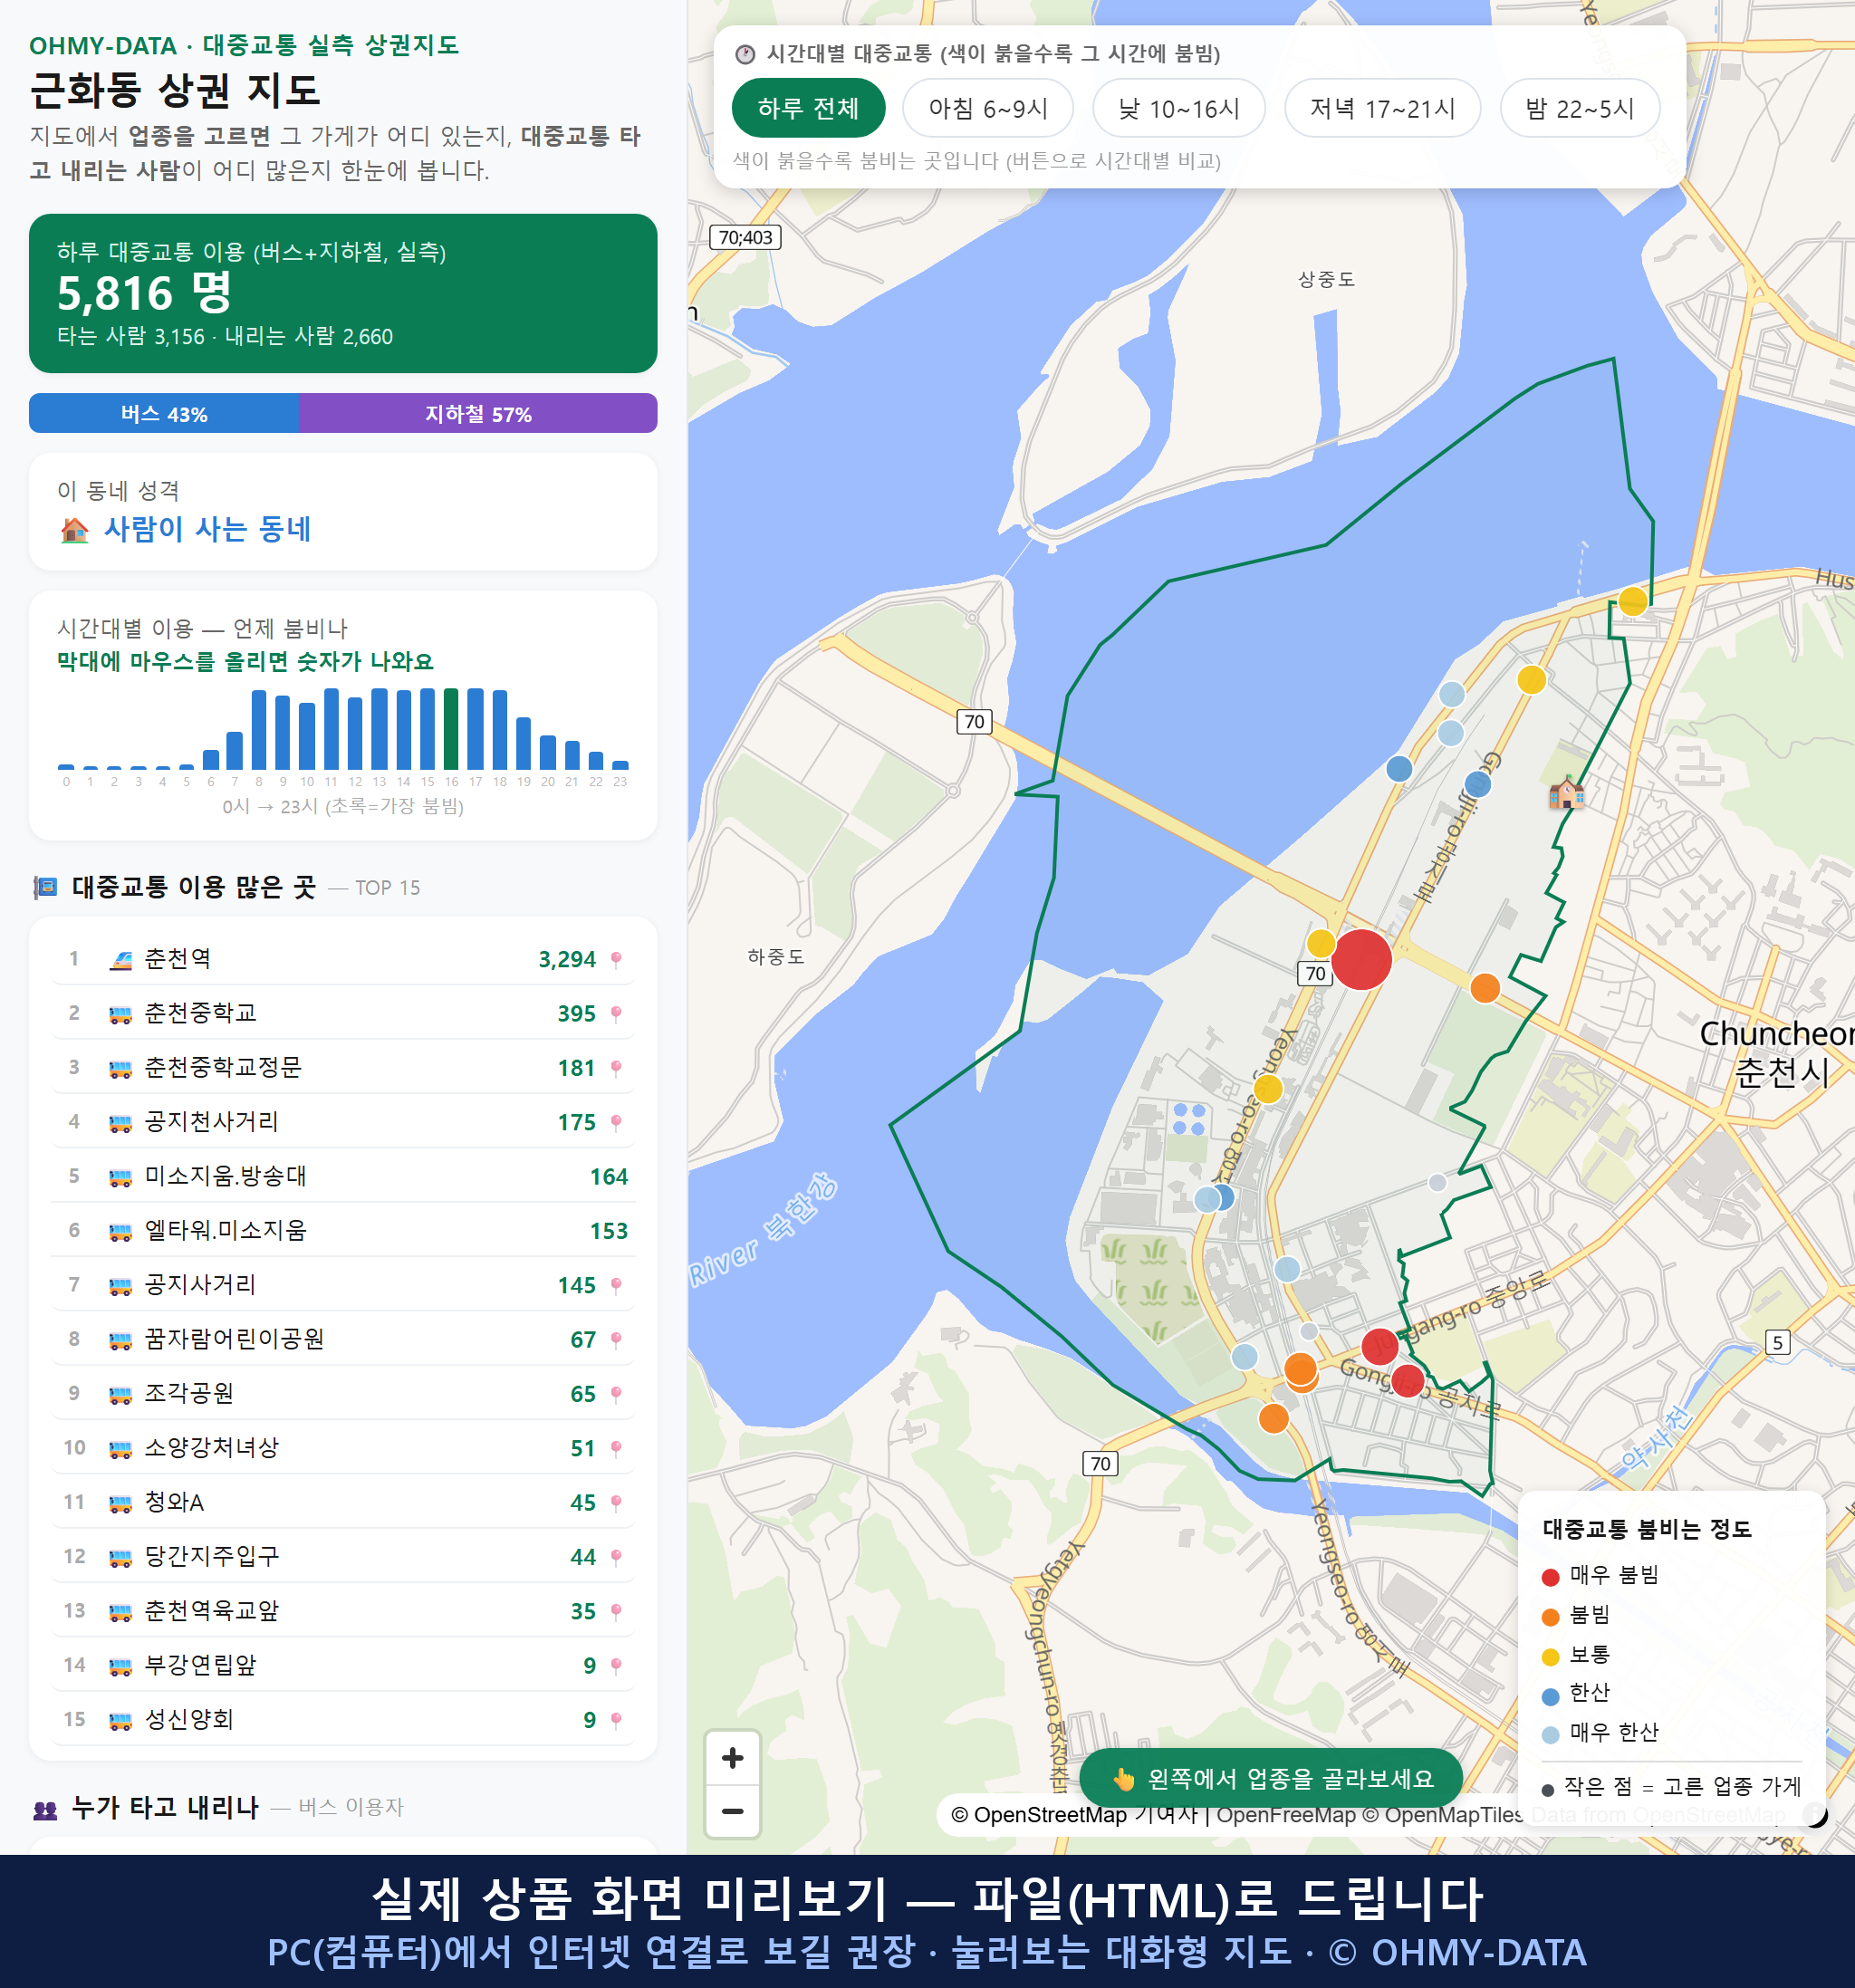Image resolution: width=1855 pixels, height=1988 pixels.
Task: Select the 밤 22~5시 time filter
Action: [x=1580, y=108]
